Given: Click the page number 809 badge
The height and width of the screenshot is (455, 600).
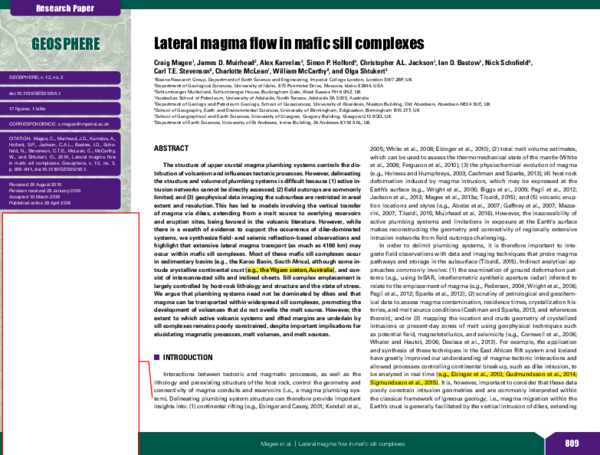Looking at the screenshot, I should 571,443.
